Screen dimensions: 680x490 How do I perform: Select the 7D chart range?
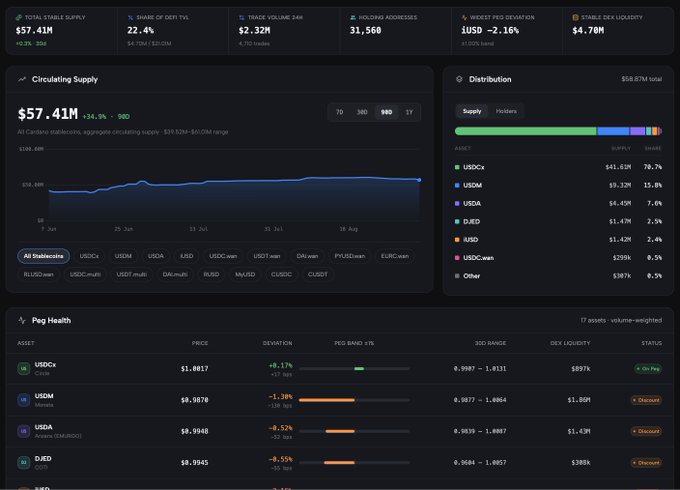(340, 112)
